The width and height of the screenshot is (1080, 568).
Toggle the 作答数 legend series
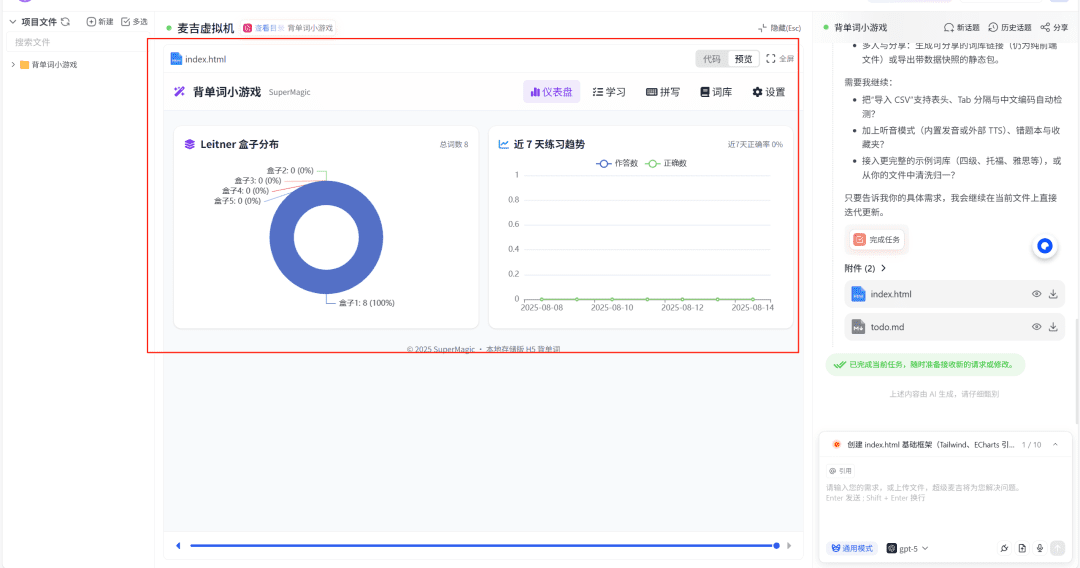coord(617,163)
